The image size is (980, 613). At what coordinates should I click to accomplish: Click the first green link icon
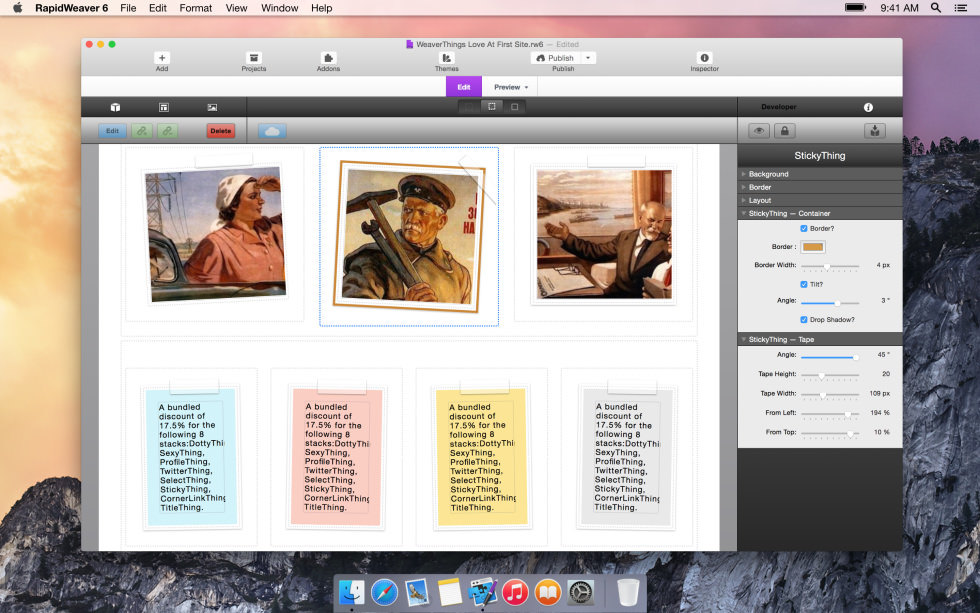pyautogui.click(x=142, y=131)
